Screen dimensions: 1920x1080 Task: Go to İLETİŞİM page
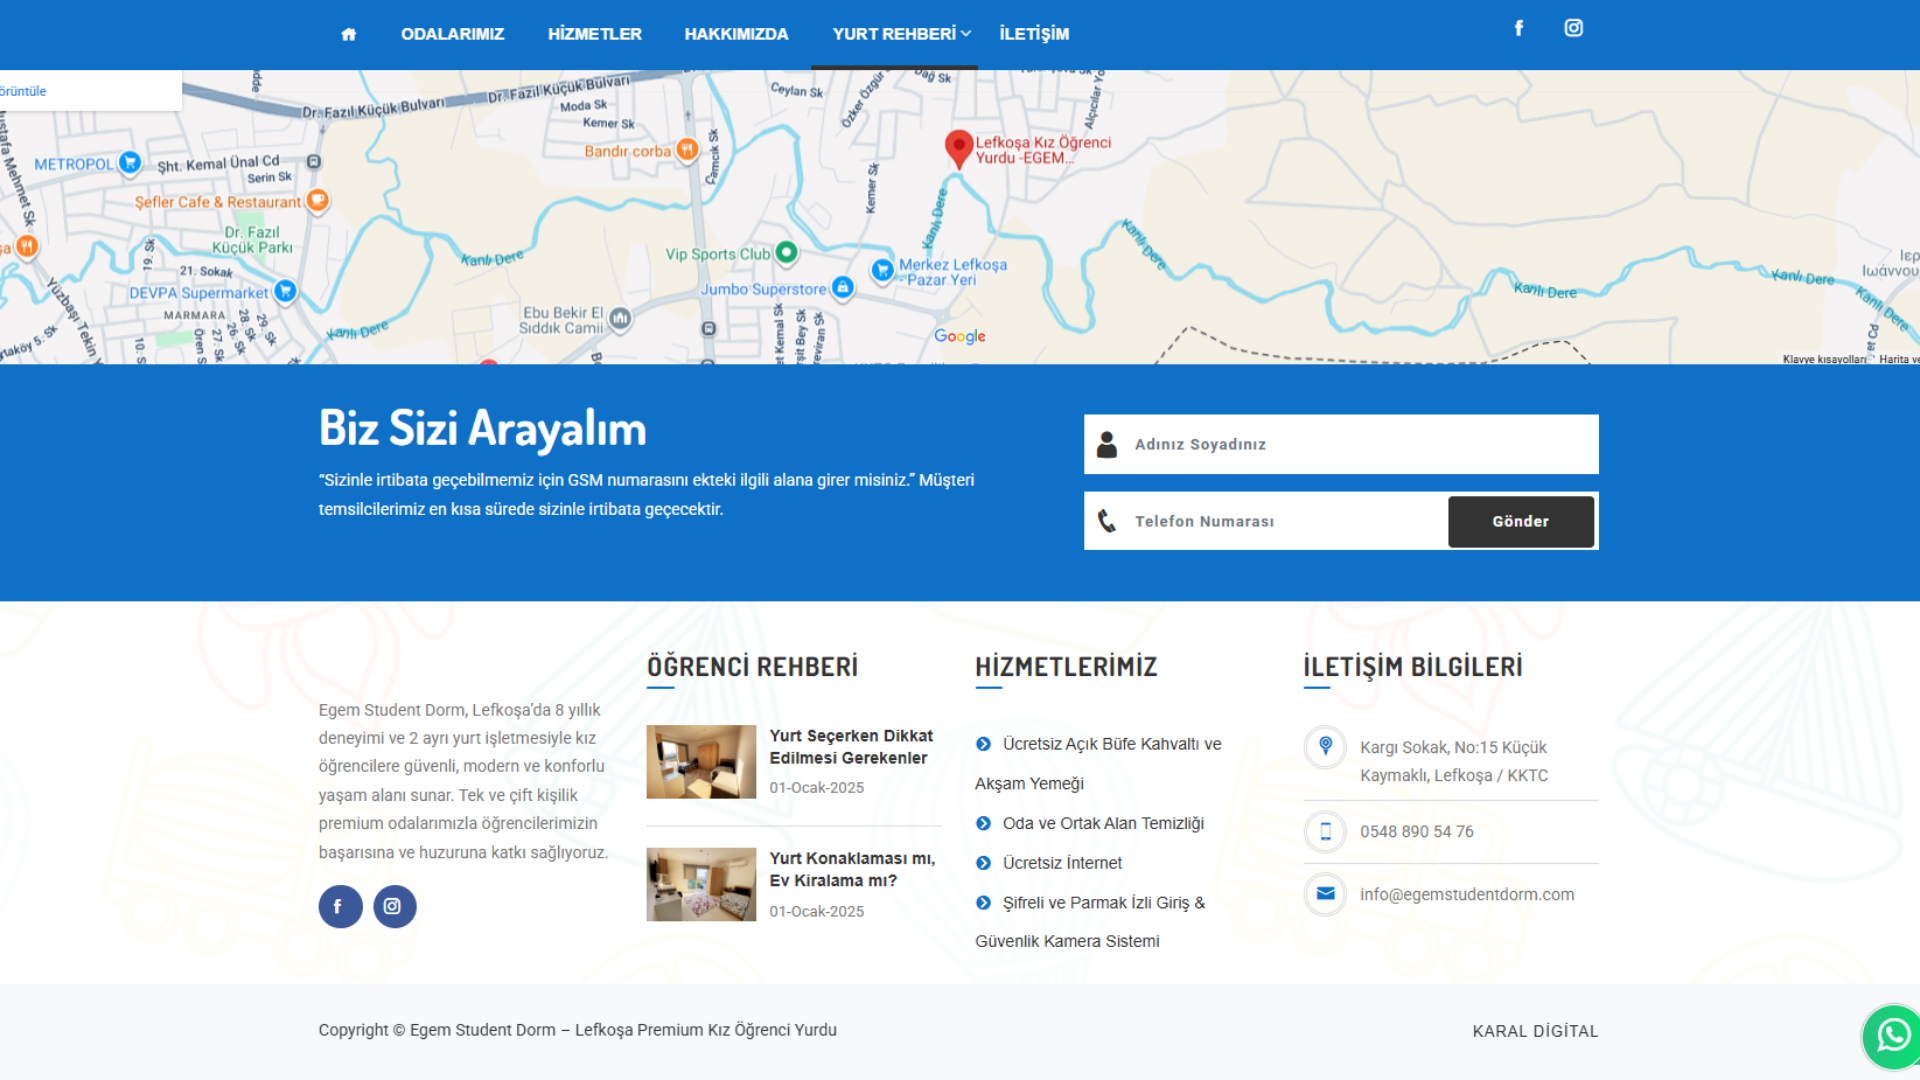(1034, 34)
